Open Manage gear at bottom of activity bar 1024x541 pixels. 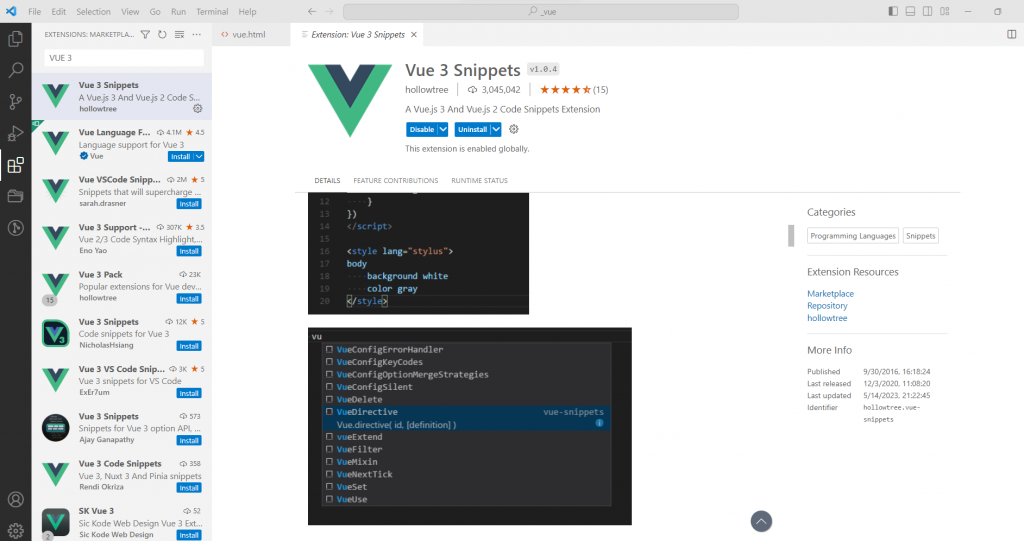(x=16, y=531)
